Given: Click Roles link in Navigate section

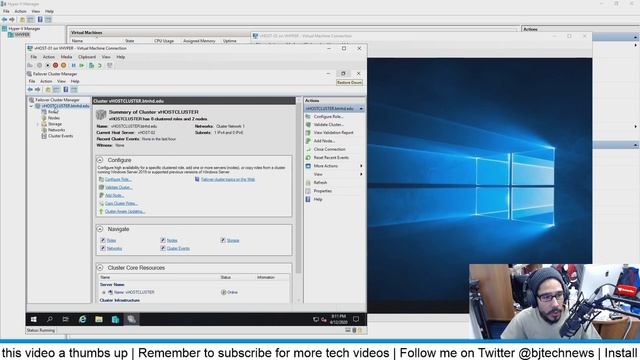Looking at the screenshot, I should tap(111, 240).
